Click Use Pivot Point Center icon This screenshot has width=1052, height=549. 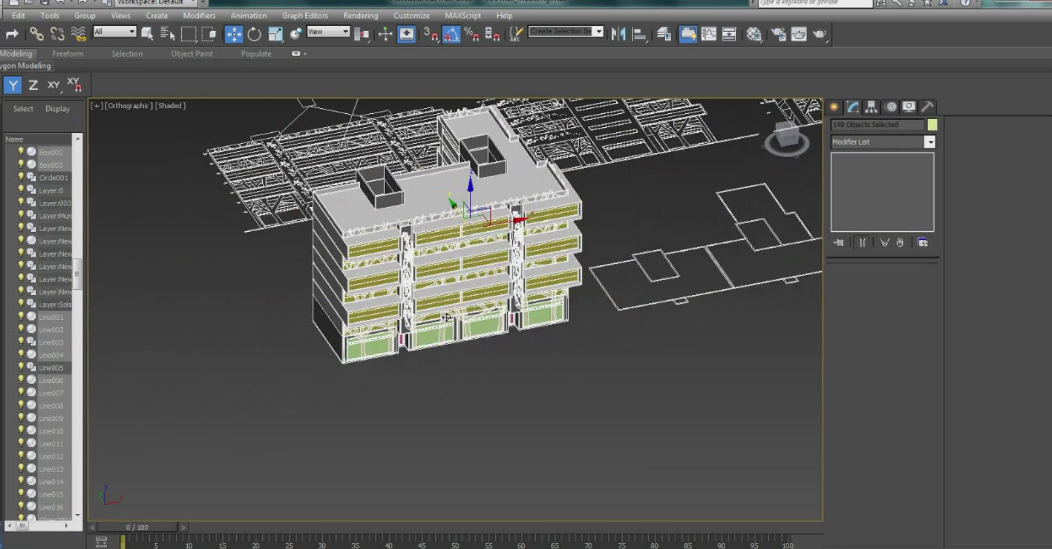pos(362,34)
